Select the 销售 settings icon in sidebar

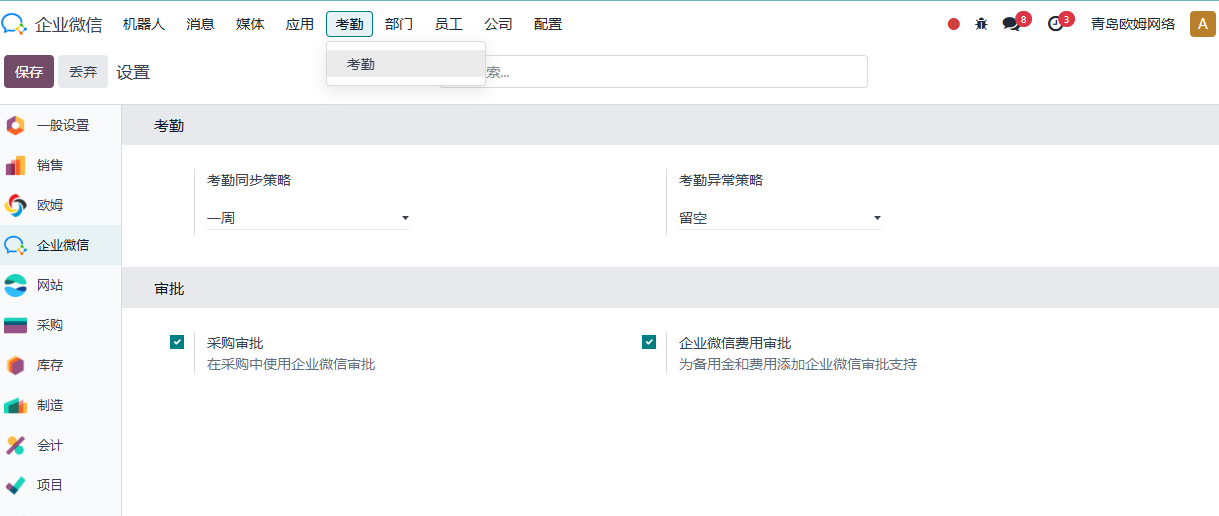pos(15,165)
